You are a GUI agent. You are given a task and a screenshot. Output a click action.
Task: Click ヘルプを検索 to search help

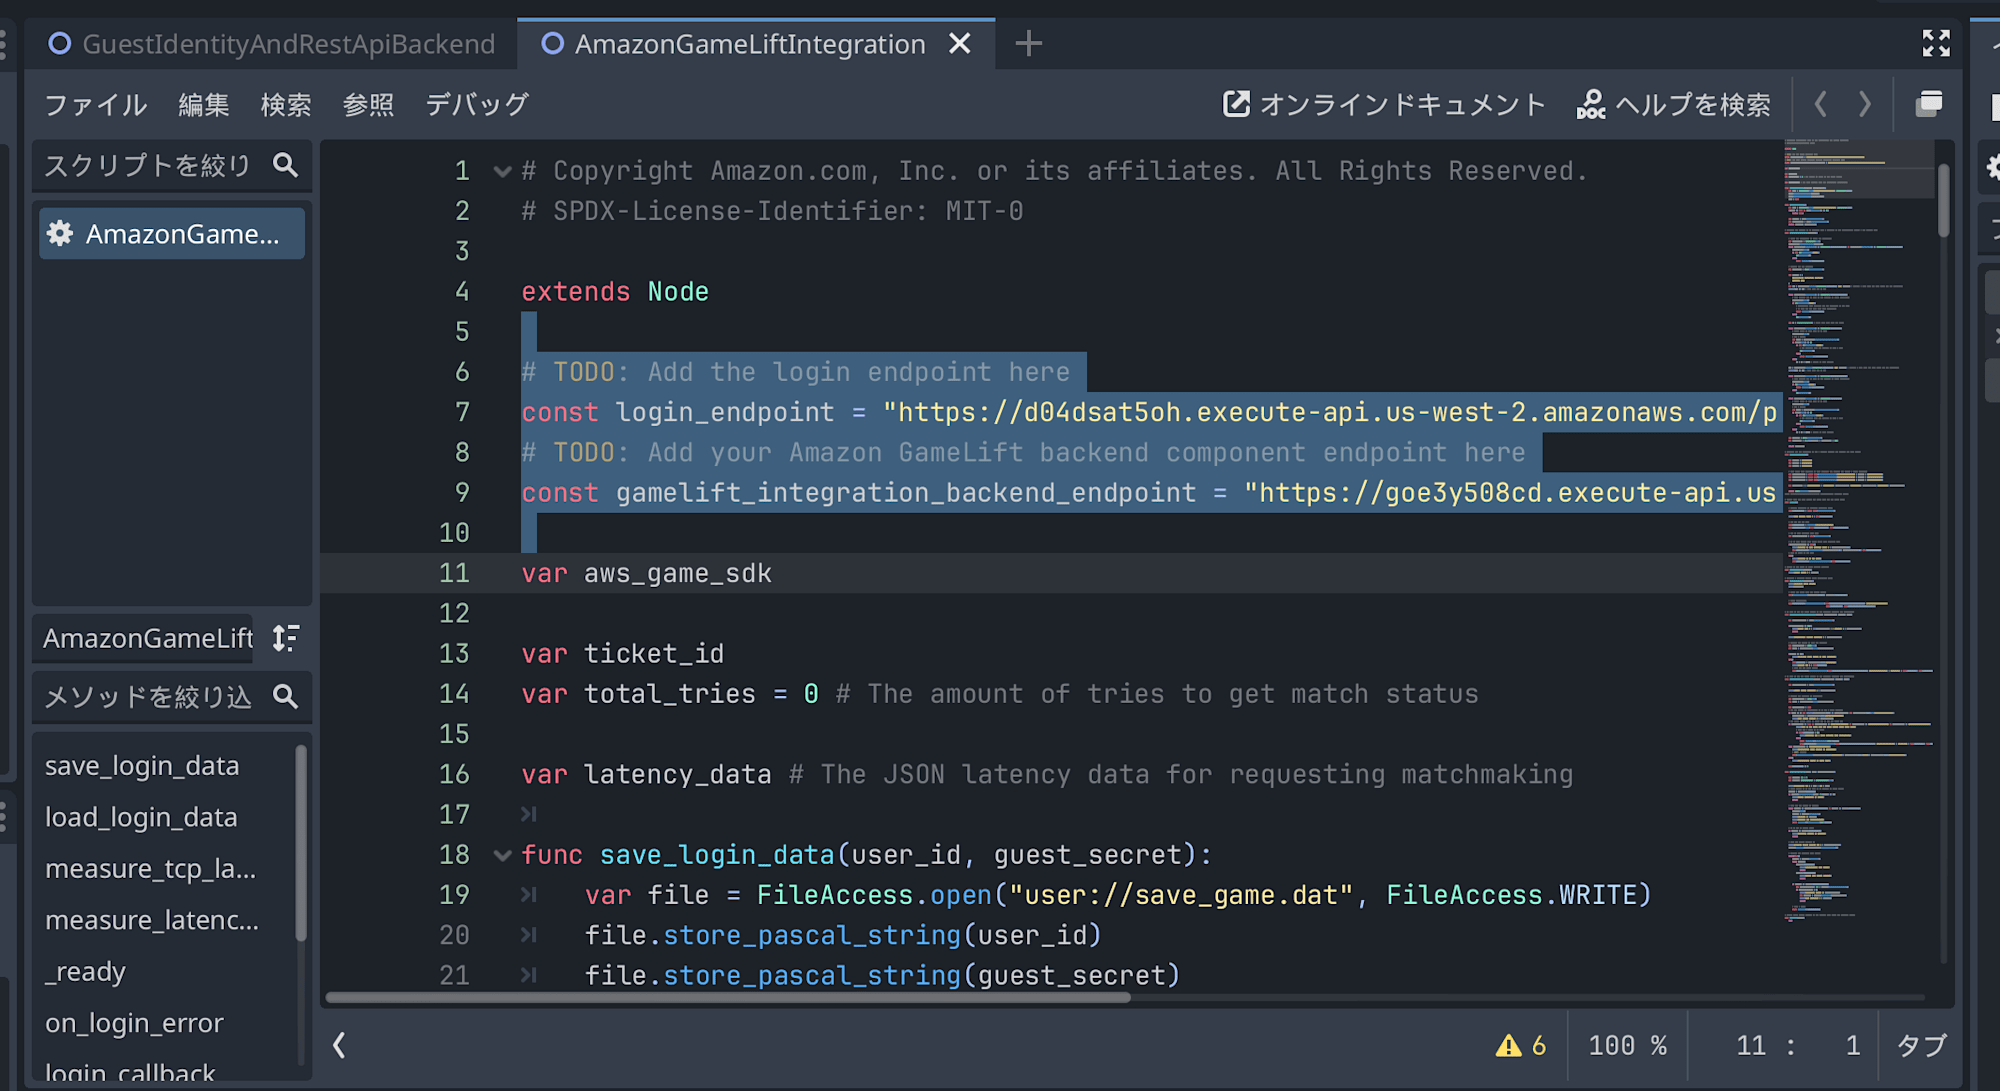pos(1673,104)
